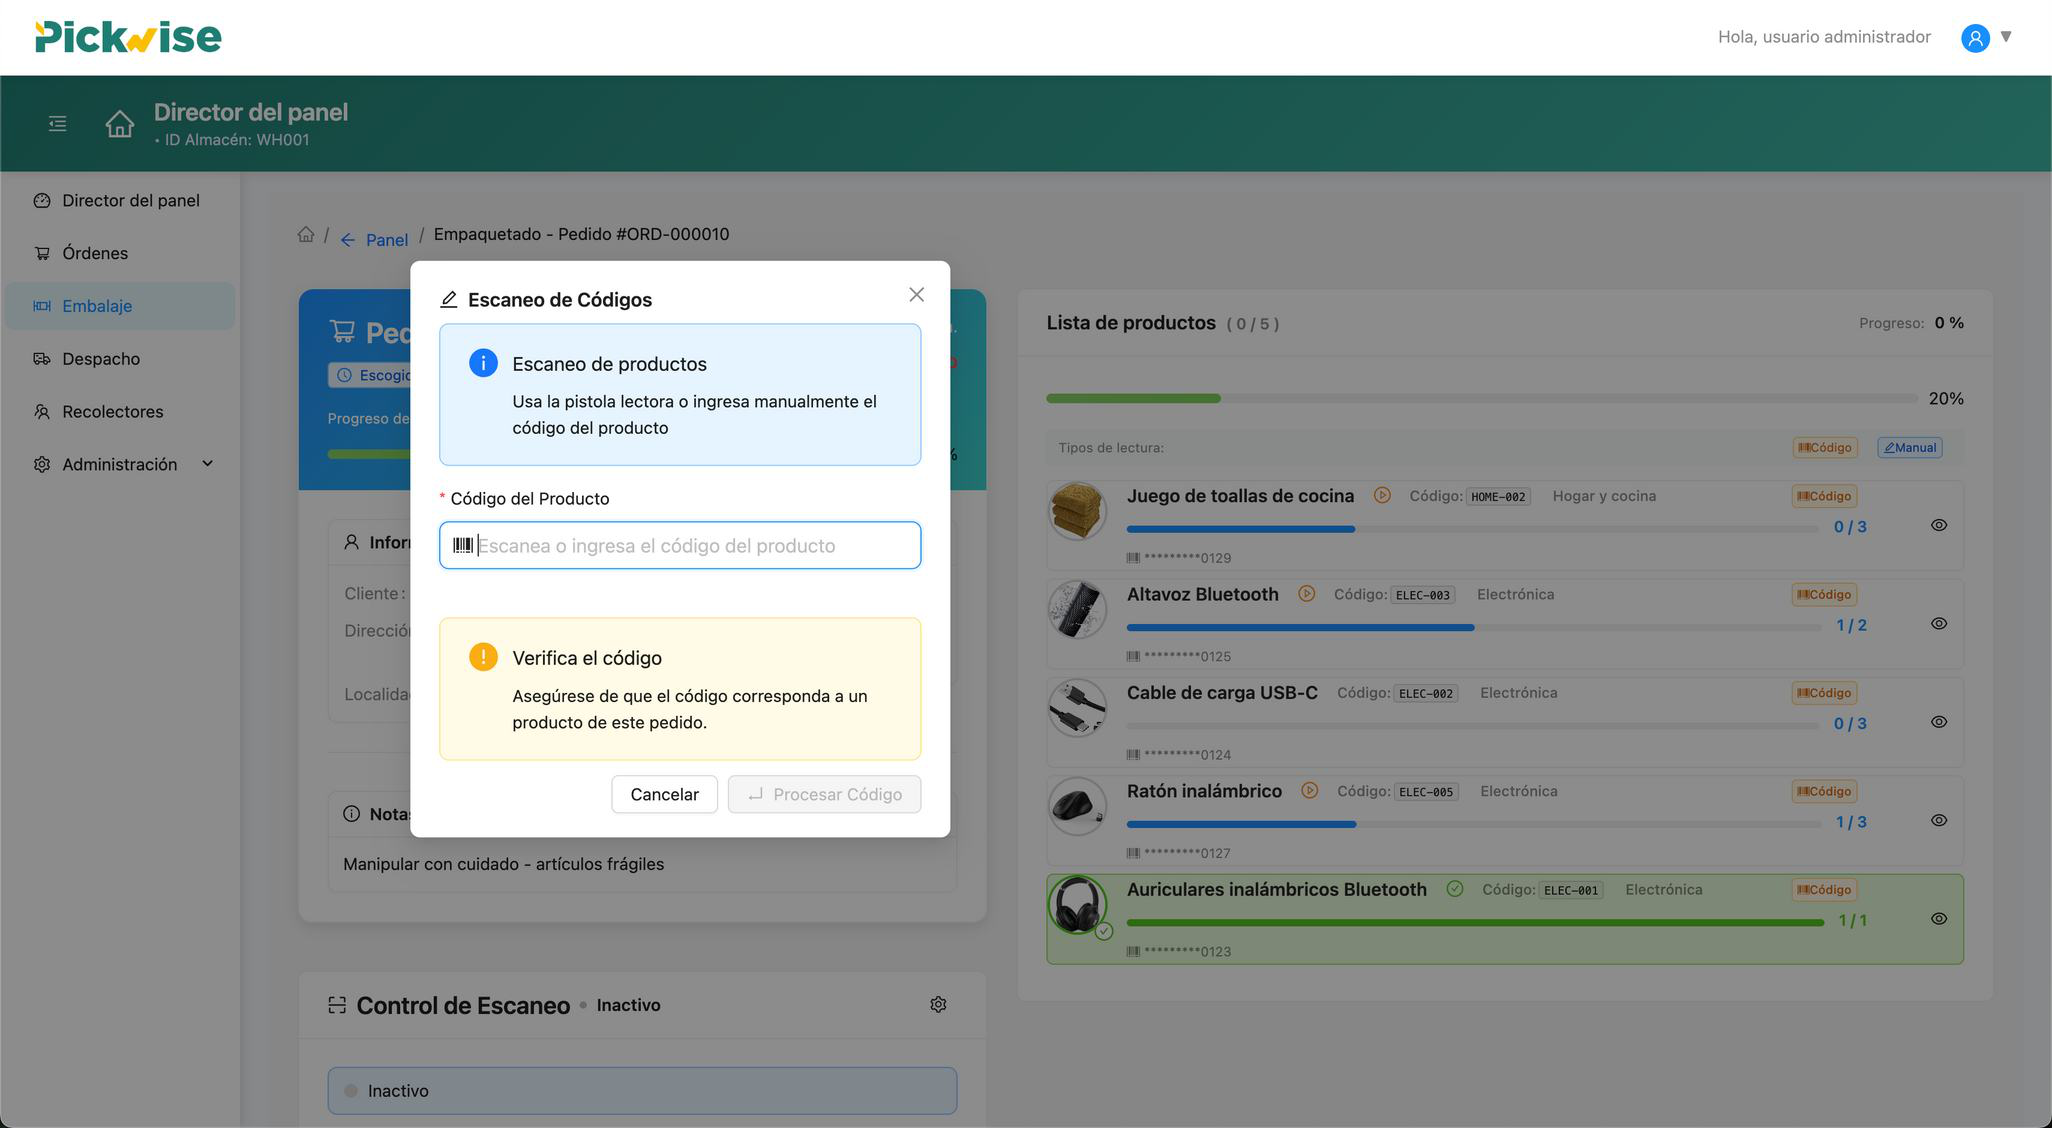Click the play icon beside Altavoz Bluetooth
The height and width of the screenshot is (1128, 2052).
point(1306,594)
